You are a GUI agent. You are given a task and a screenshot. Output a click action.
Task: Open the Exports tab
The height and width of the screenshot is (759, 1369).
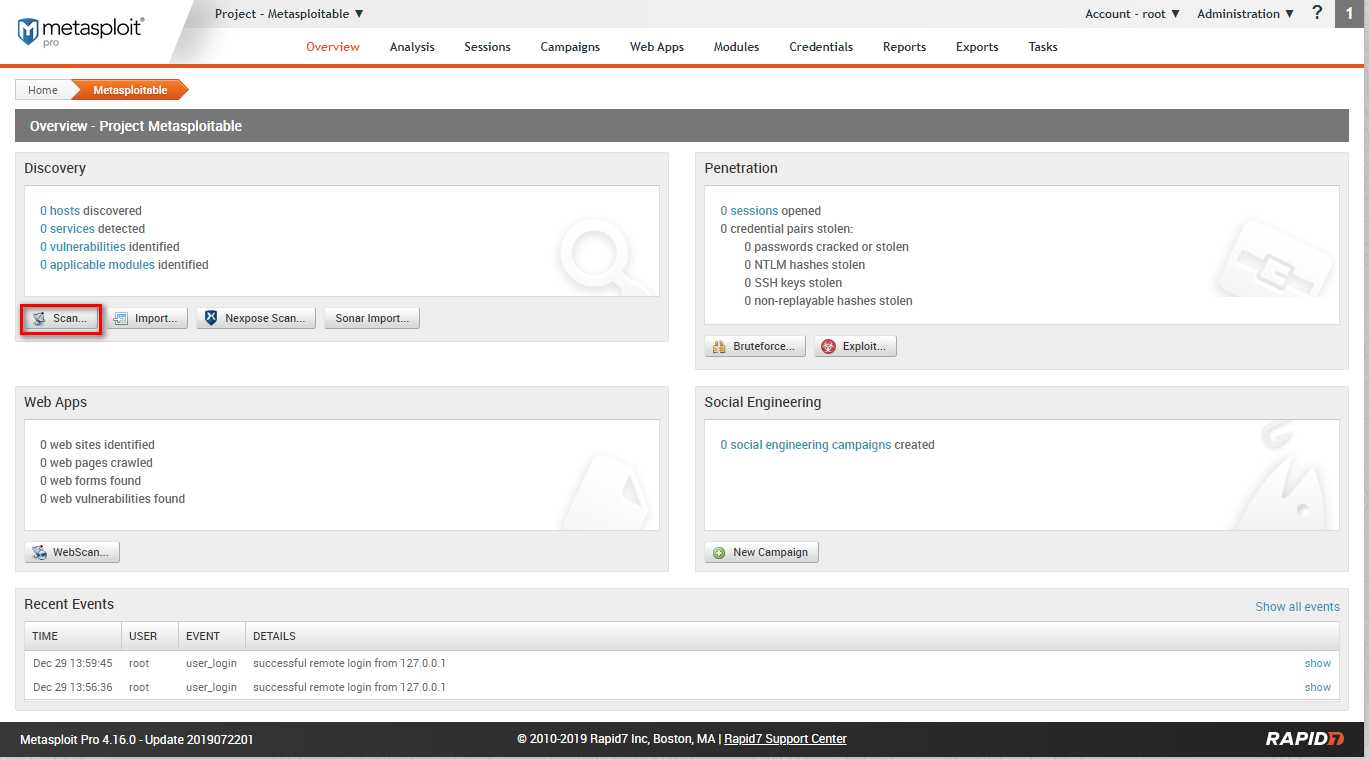[x=977, y=47]
